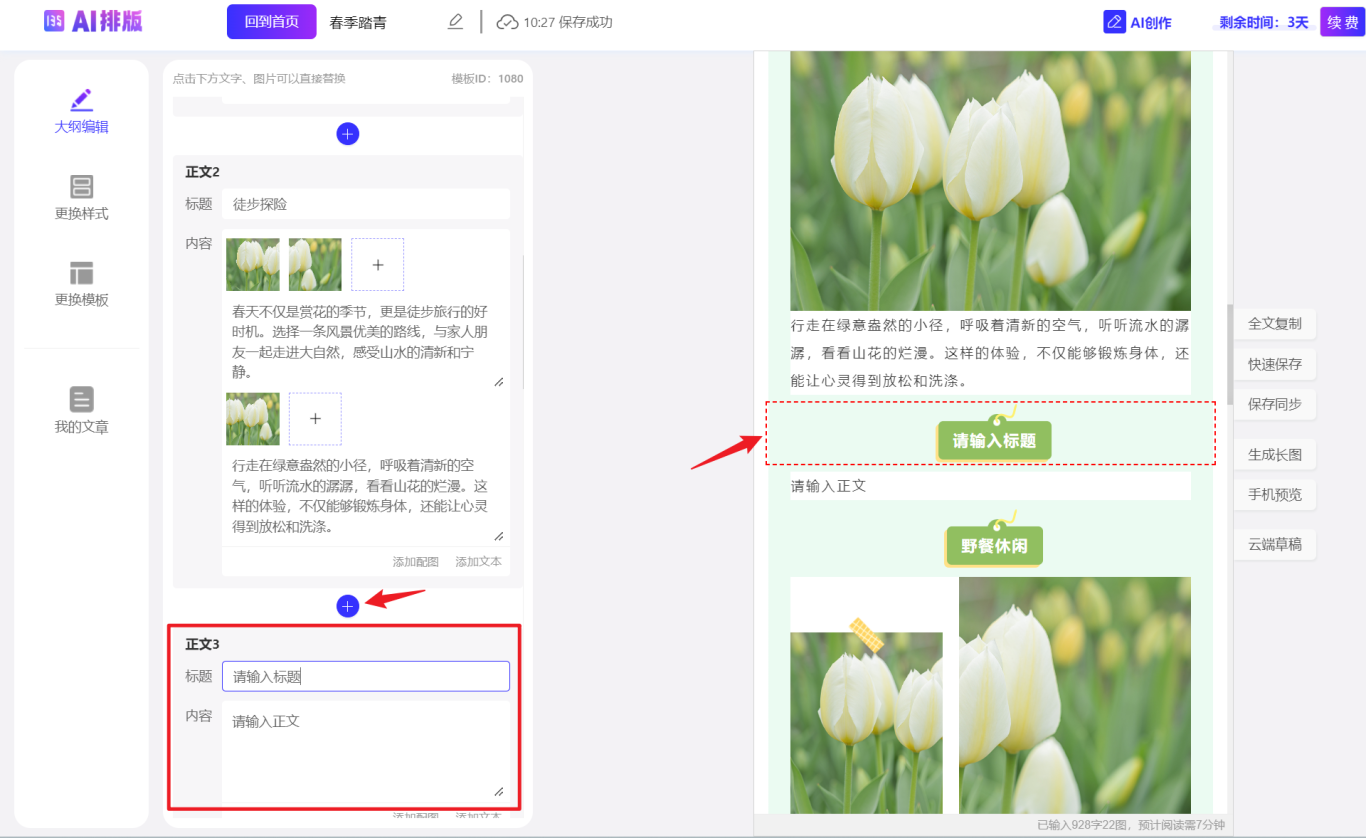Click 全文复制 on the right panel
1366x838 pixels.
(x=1274, y=324)
